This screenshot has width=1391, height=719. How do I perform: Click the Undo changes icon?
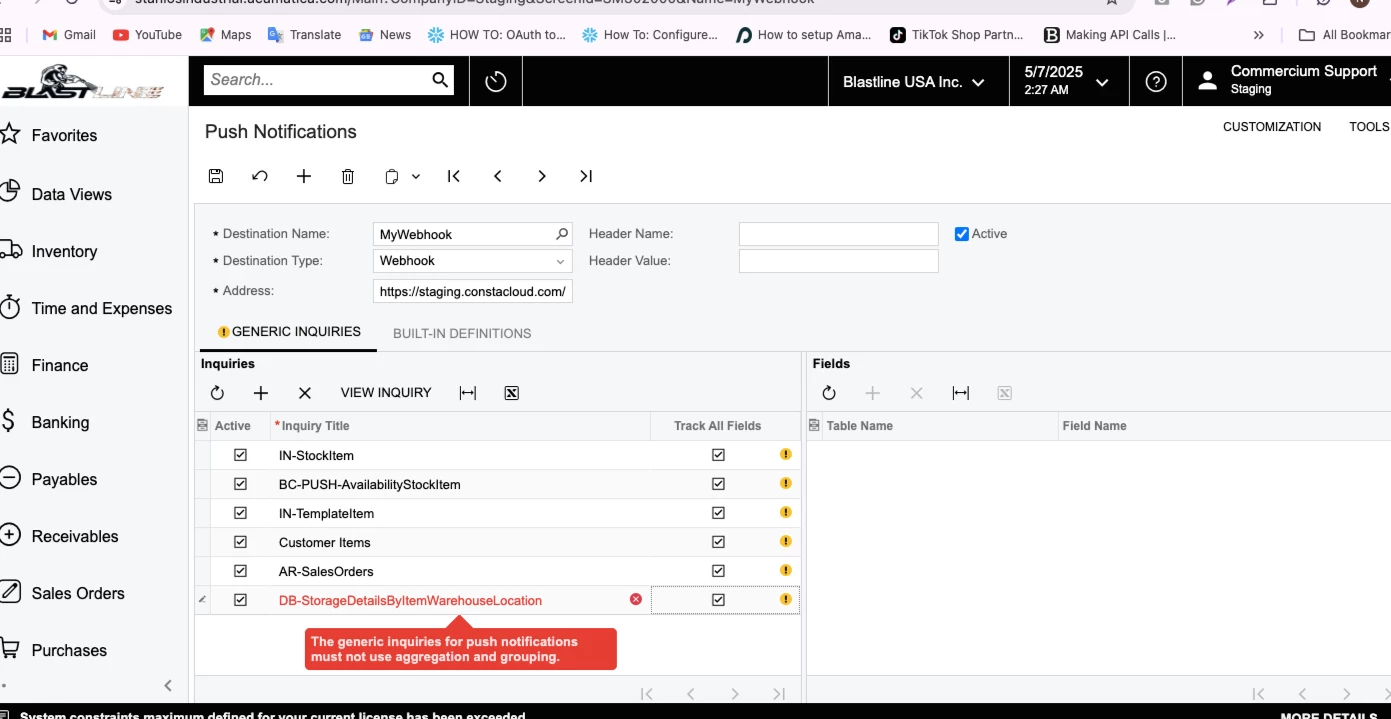(260, 176)
